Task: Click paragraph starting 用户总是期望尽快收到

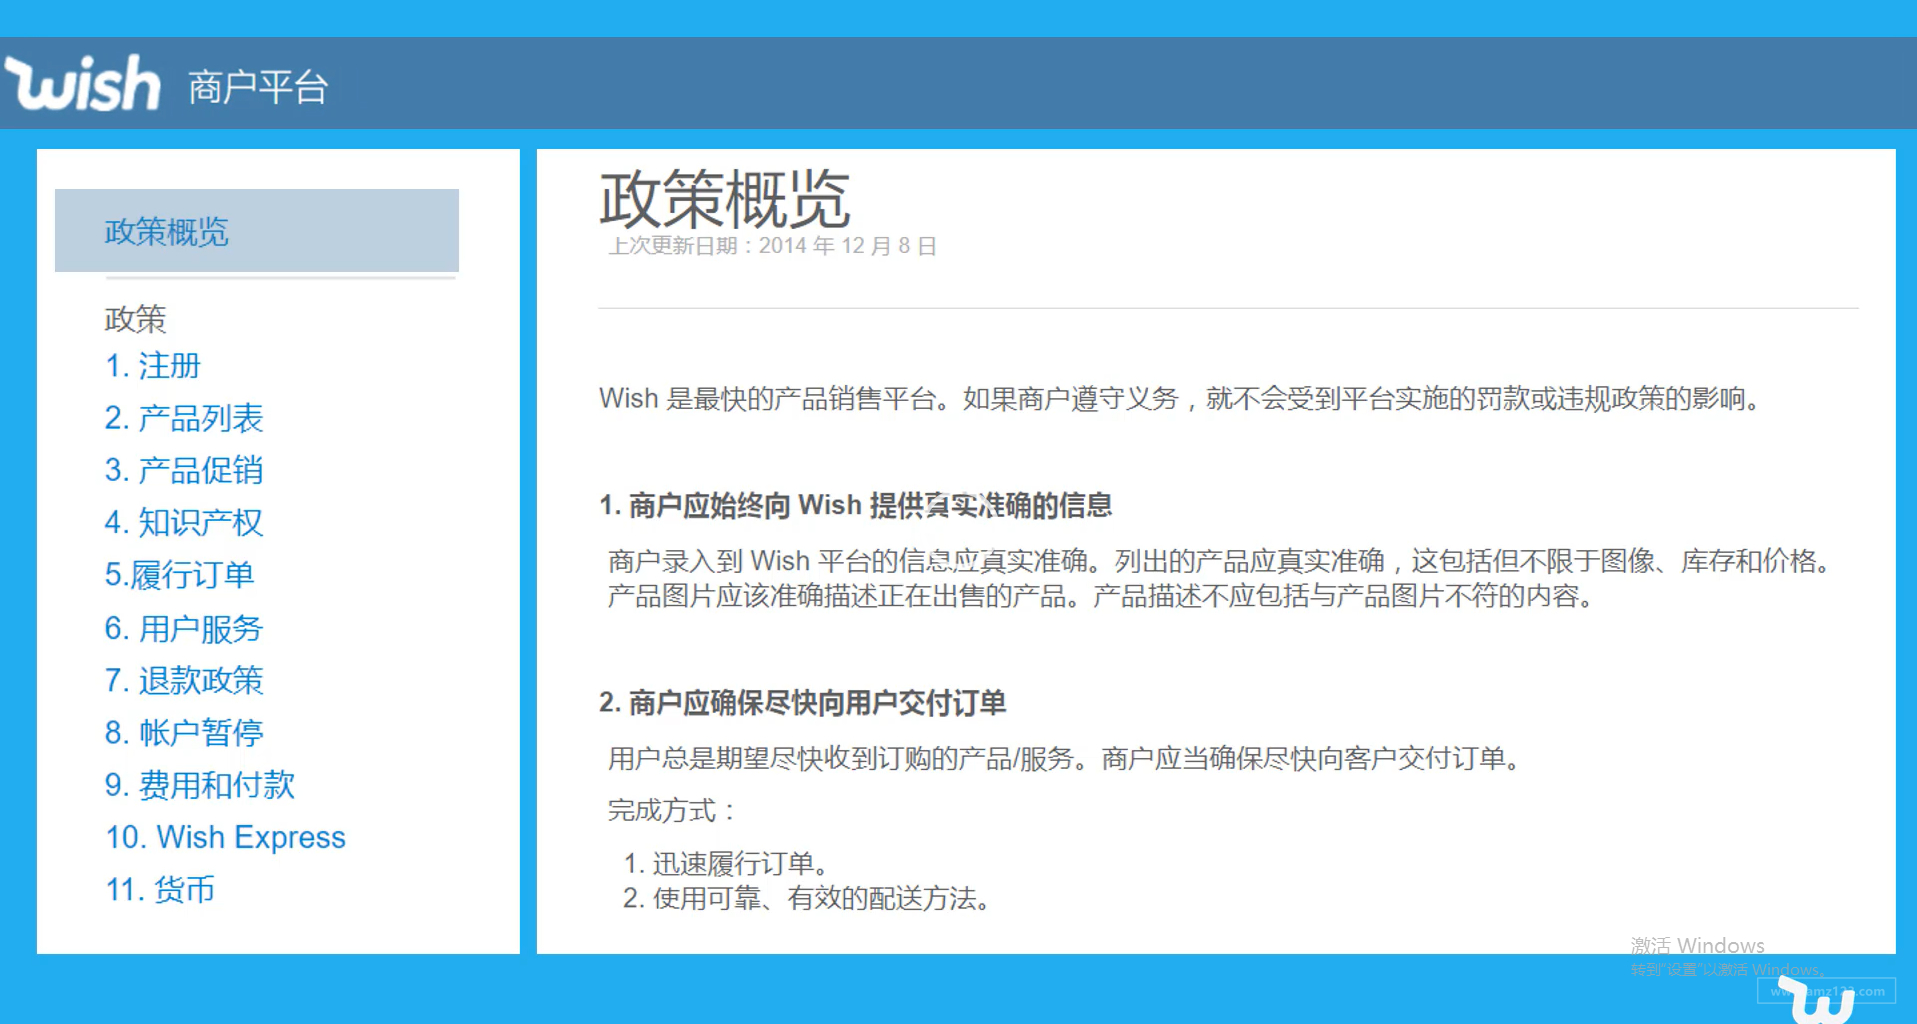Action: point(1066,759)
